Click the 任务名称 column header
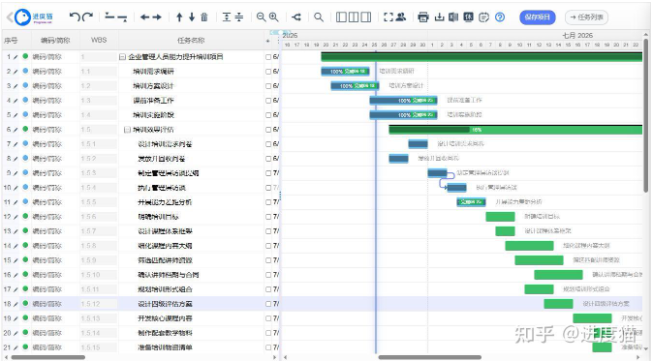651x362 pixels. coord(191,40)
